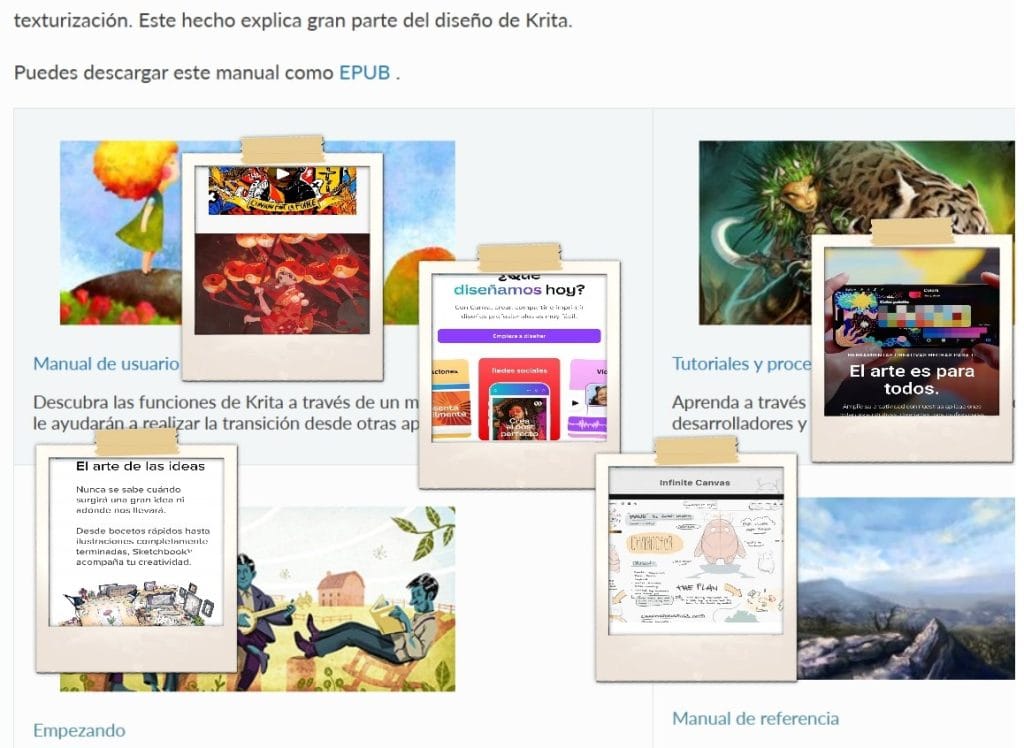Click the Infinite Canvas title bar

(695, 483)
